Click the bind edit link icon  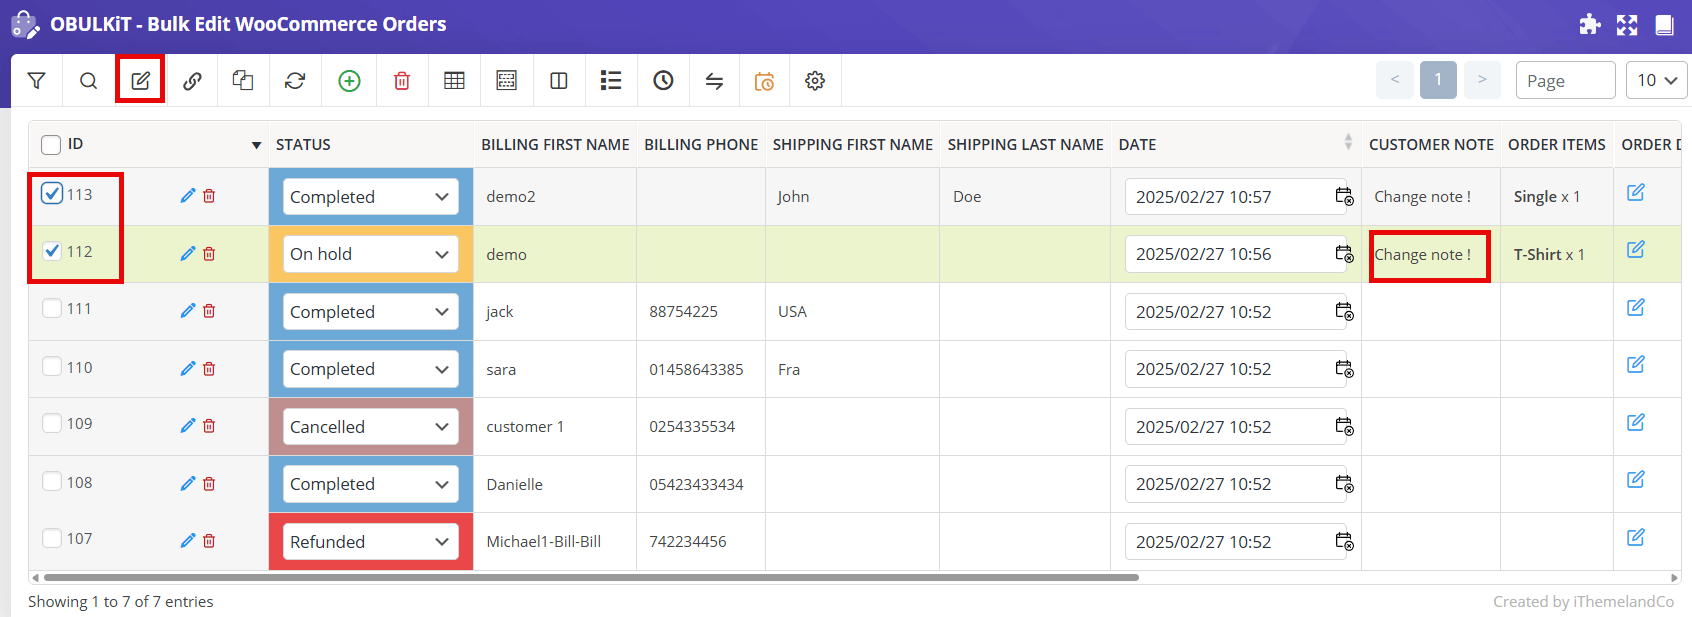pos(192,81)
